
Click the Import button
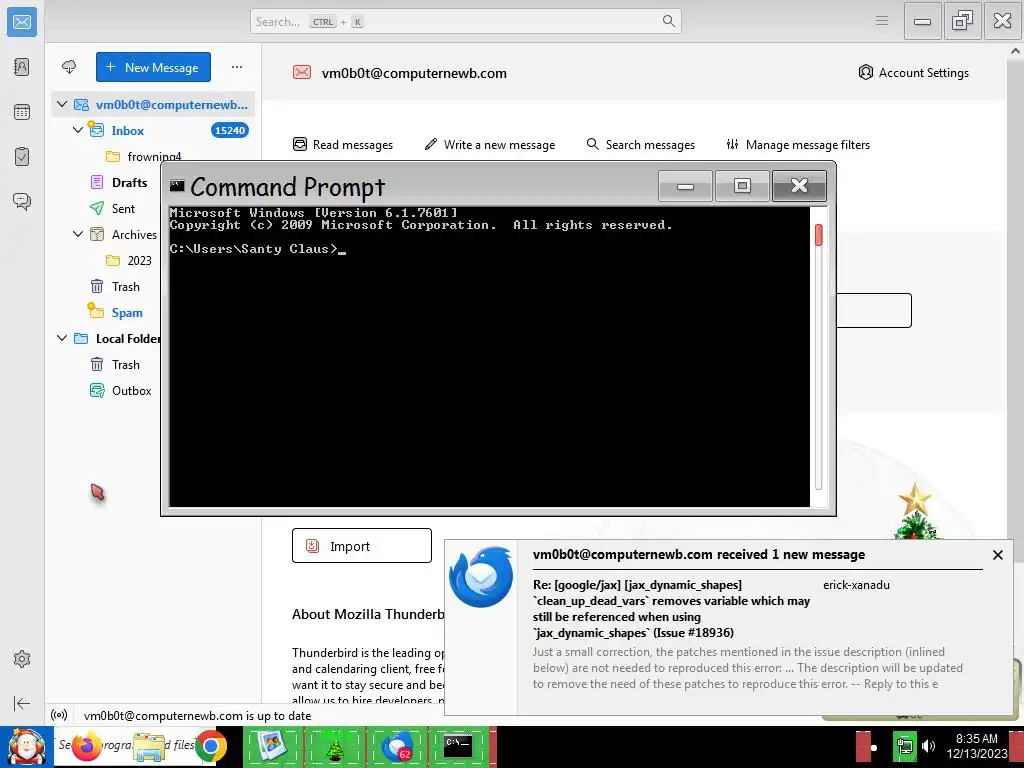pos(362,546)
